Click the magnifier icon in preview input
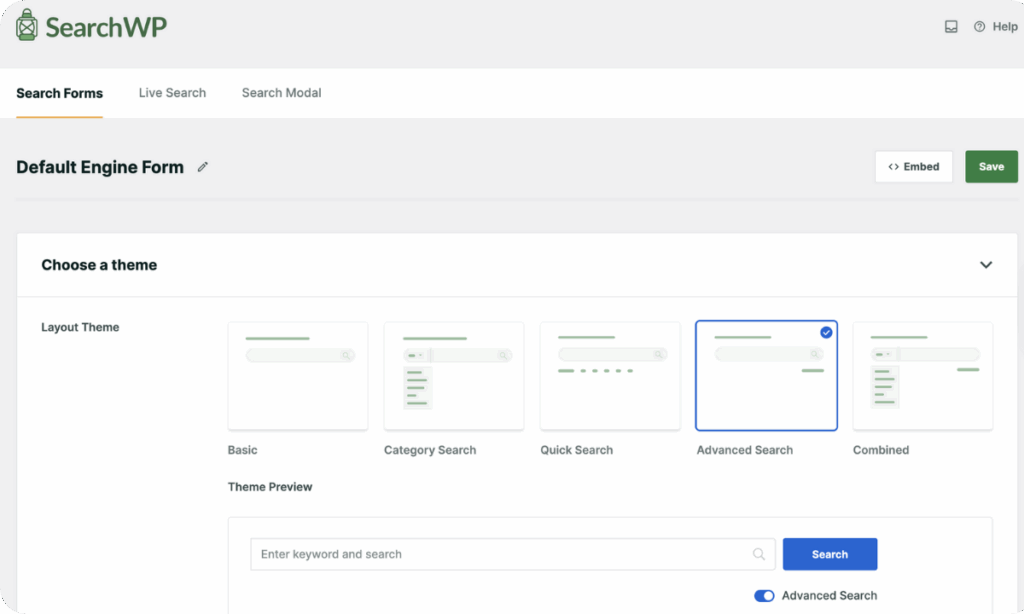This screenshot has height=614, width=1024. click(759, 555)
